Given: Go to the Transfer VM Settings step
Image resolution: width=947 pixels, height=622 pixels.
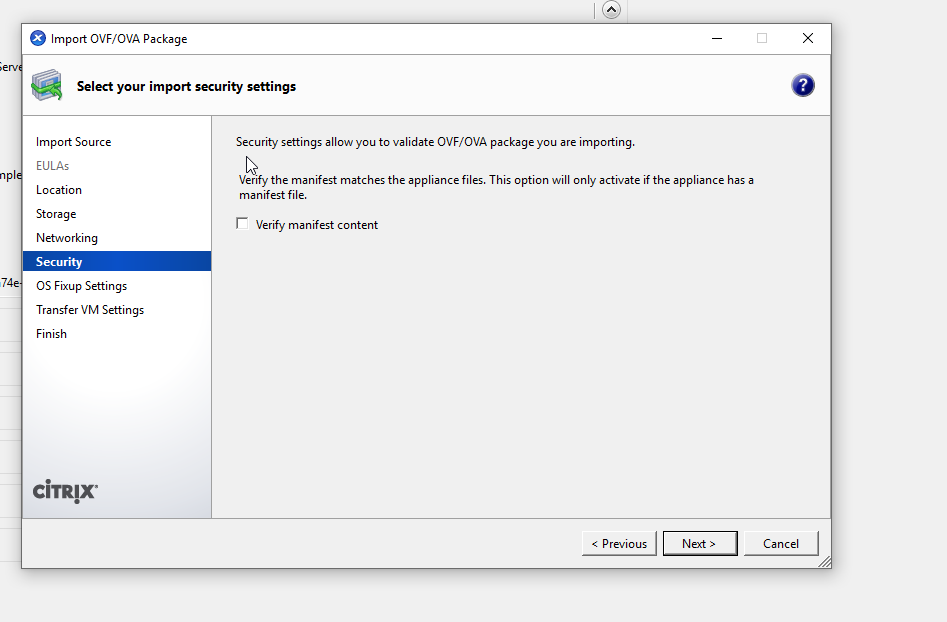Looking at the screenshot, I should (90, 310).
